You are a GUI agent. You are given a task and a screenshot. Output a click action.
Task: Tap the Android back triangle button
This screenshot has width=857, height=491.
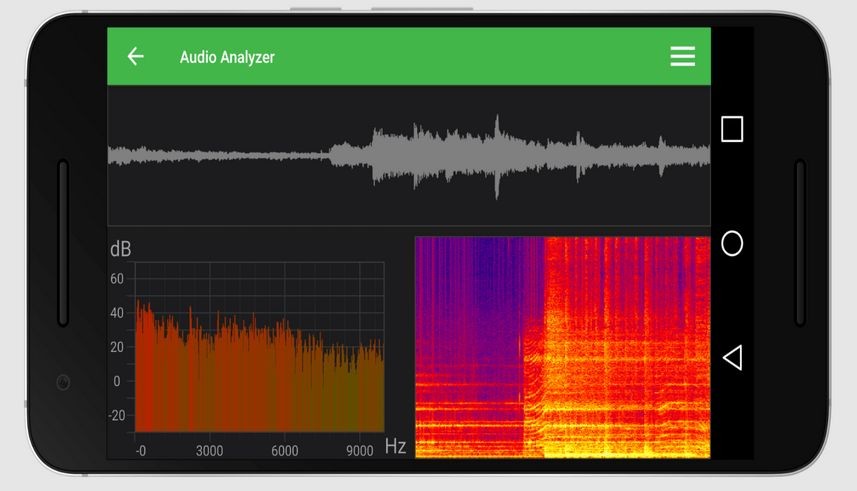click(x=732, y=358)
